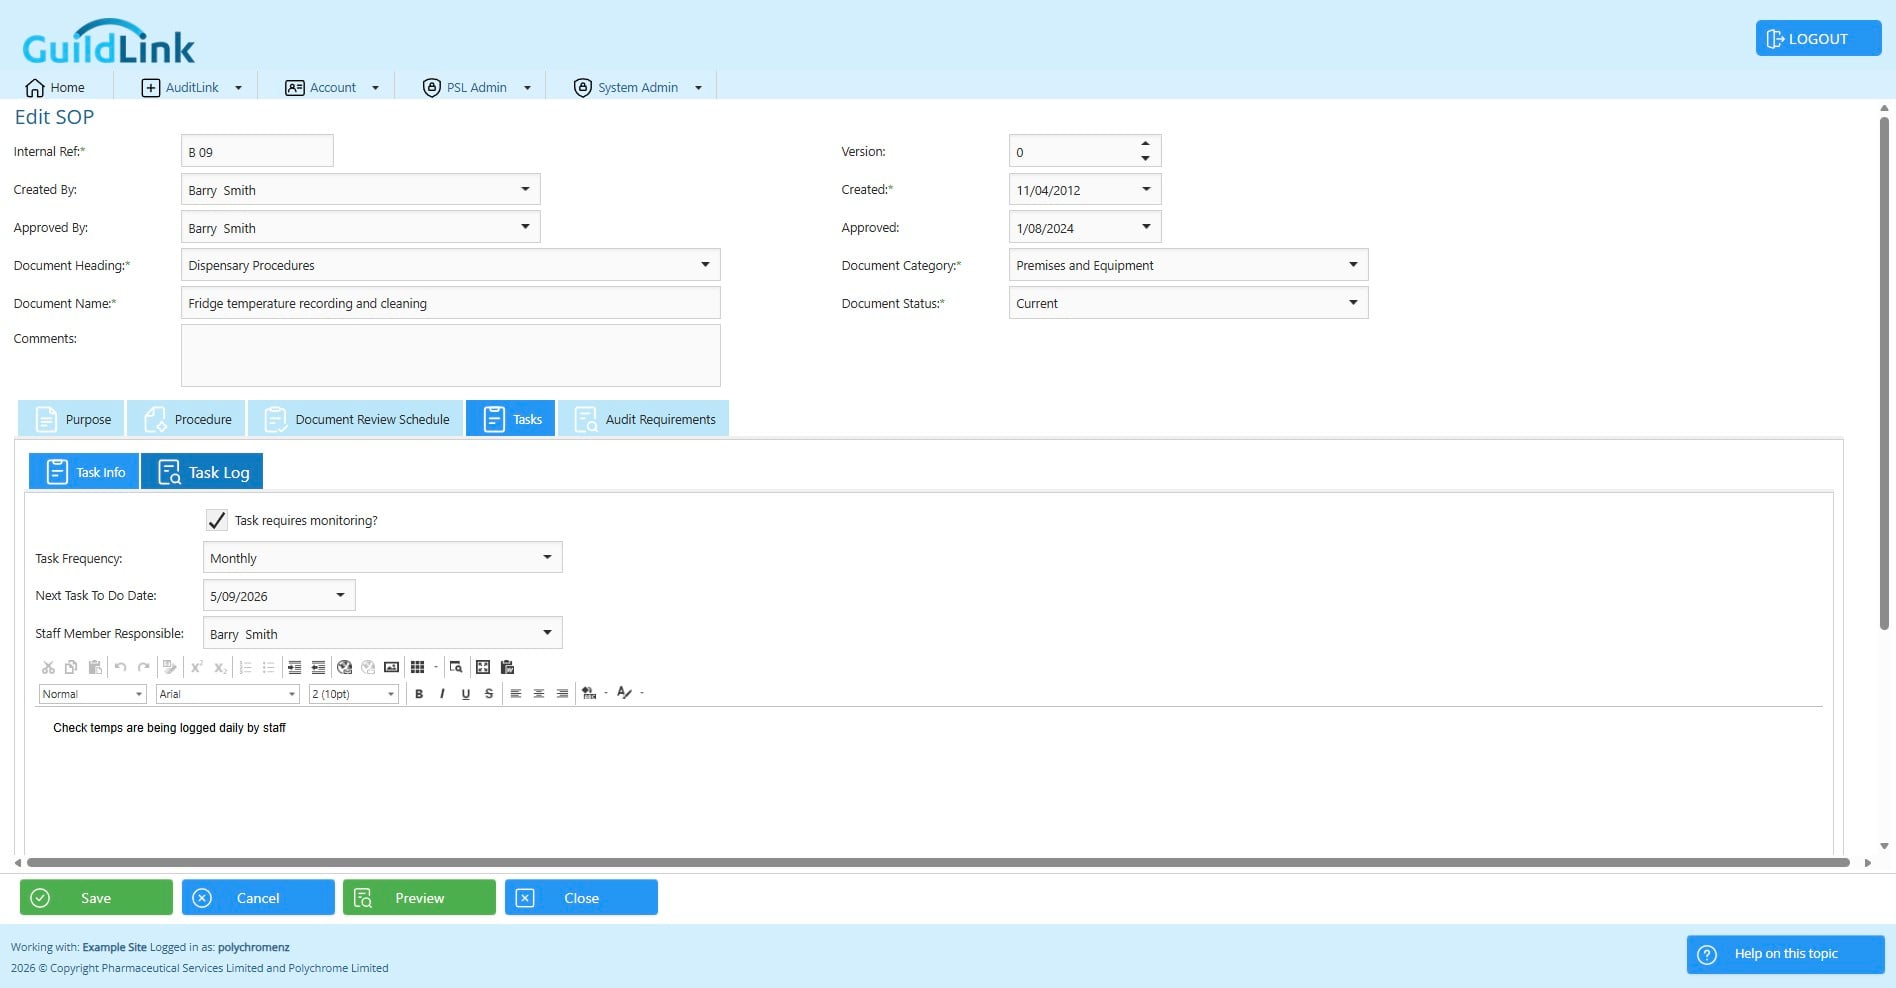Click the Insert Hyperlink globe icon
Image resolution: width=1896 pixels, height=988 pixels.
[344, 667]
